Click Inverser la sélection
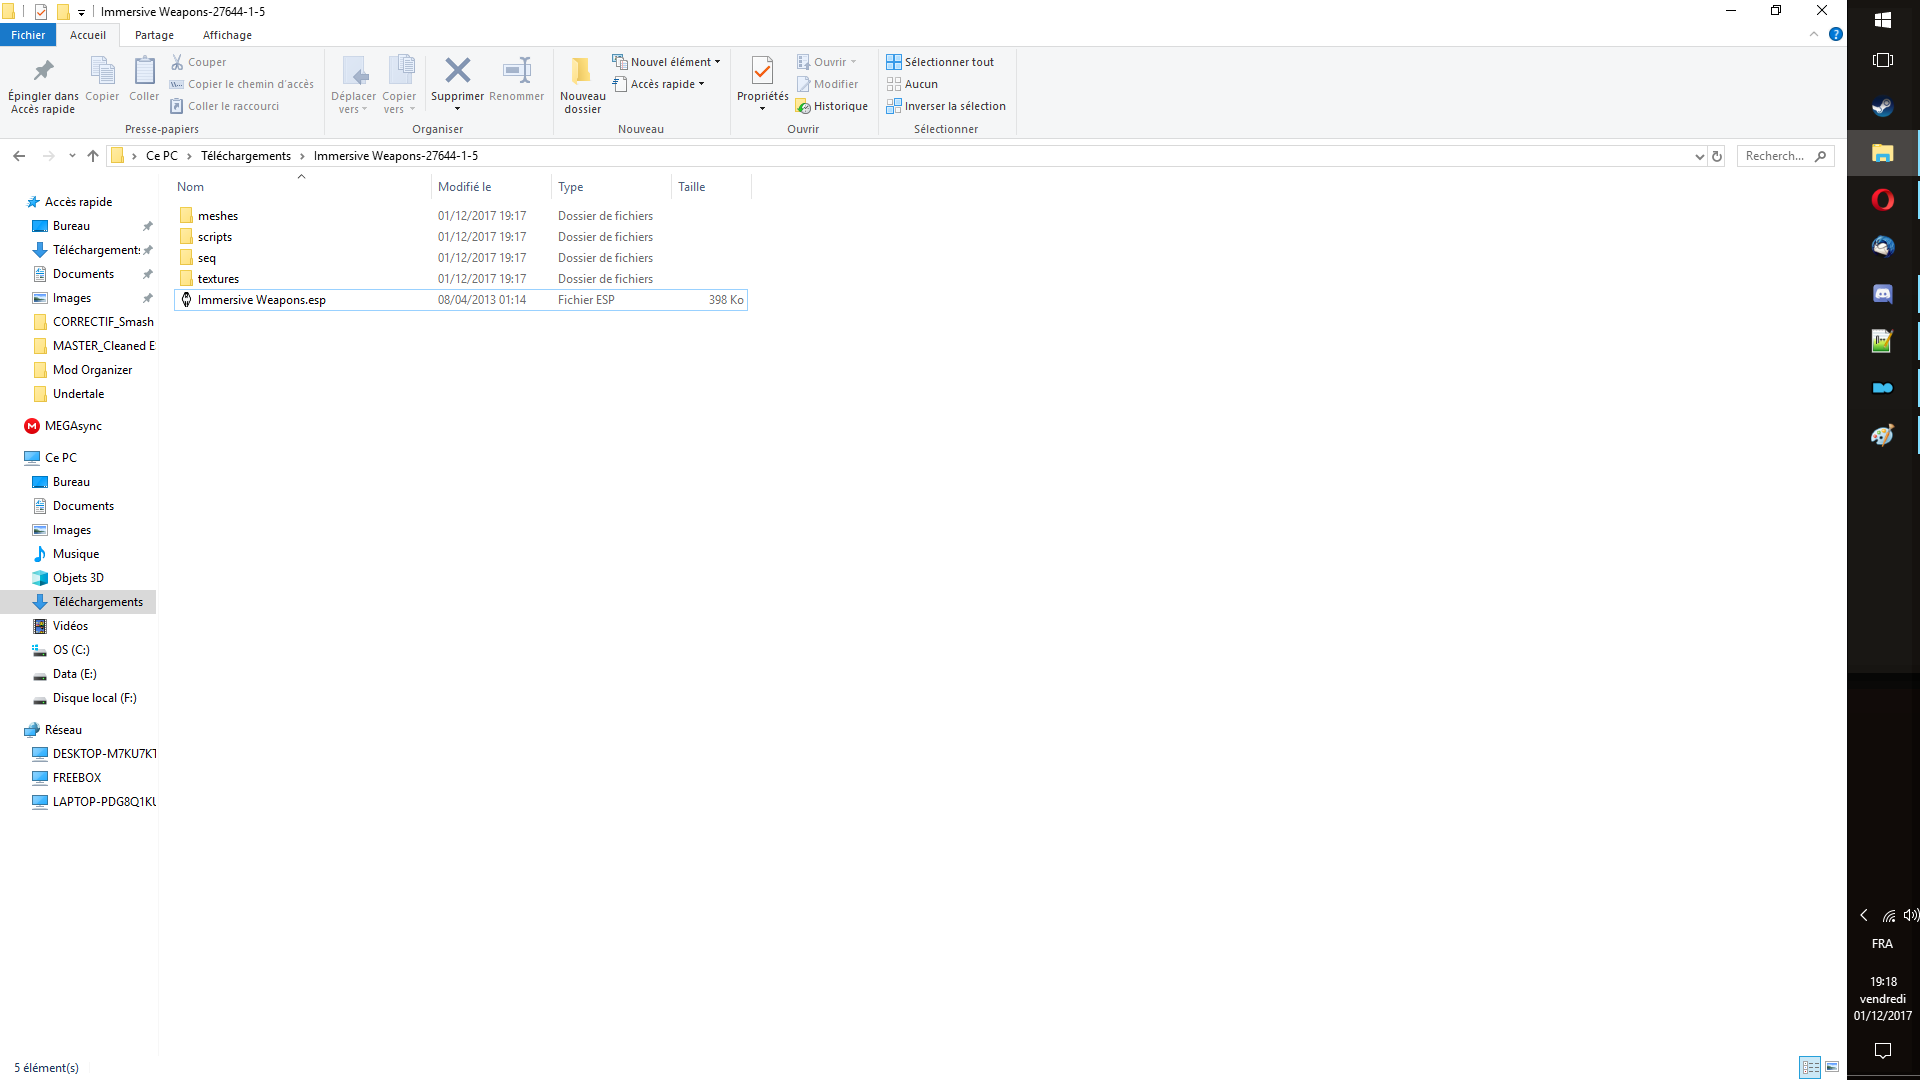 click(946, 106)
